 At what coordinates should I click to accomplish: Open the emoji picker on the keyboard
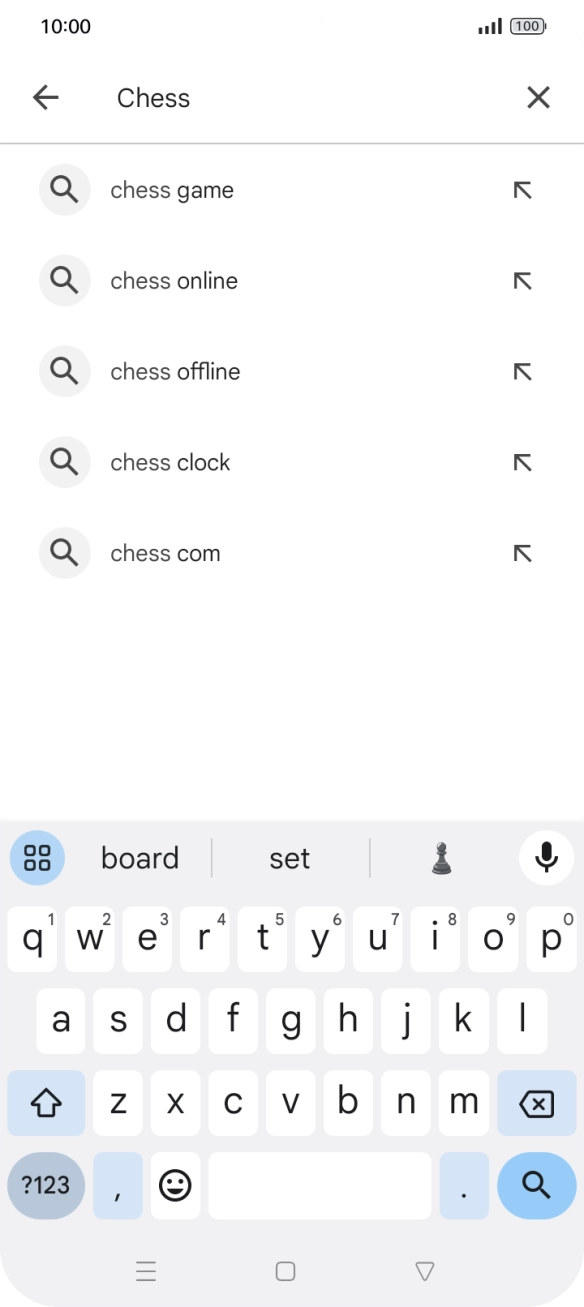pyautogui.click(x=175, y=1186)
